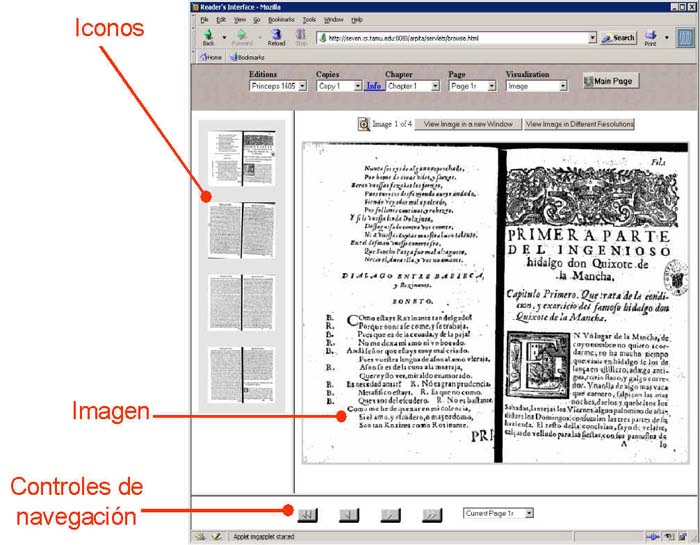Open the Edit menu

[x=221, y=20]
